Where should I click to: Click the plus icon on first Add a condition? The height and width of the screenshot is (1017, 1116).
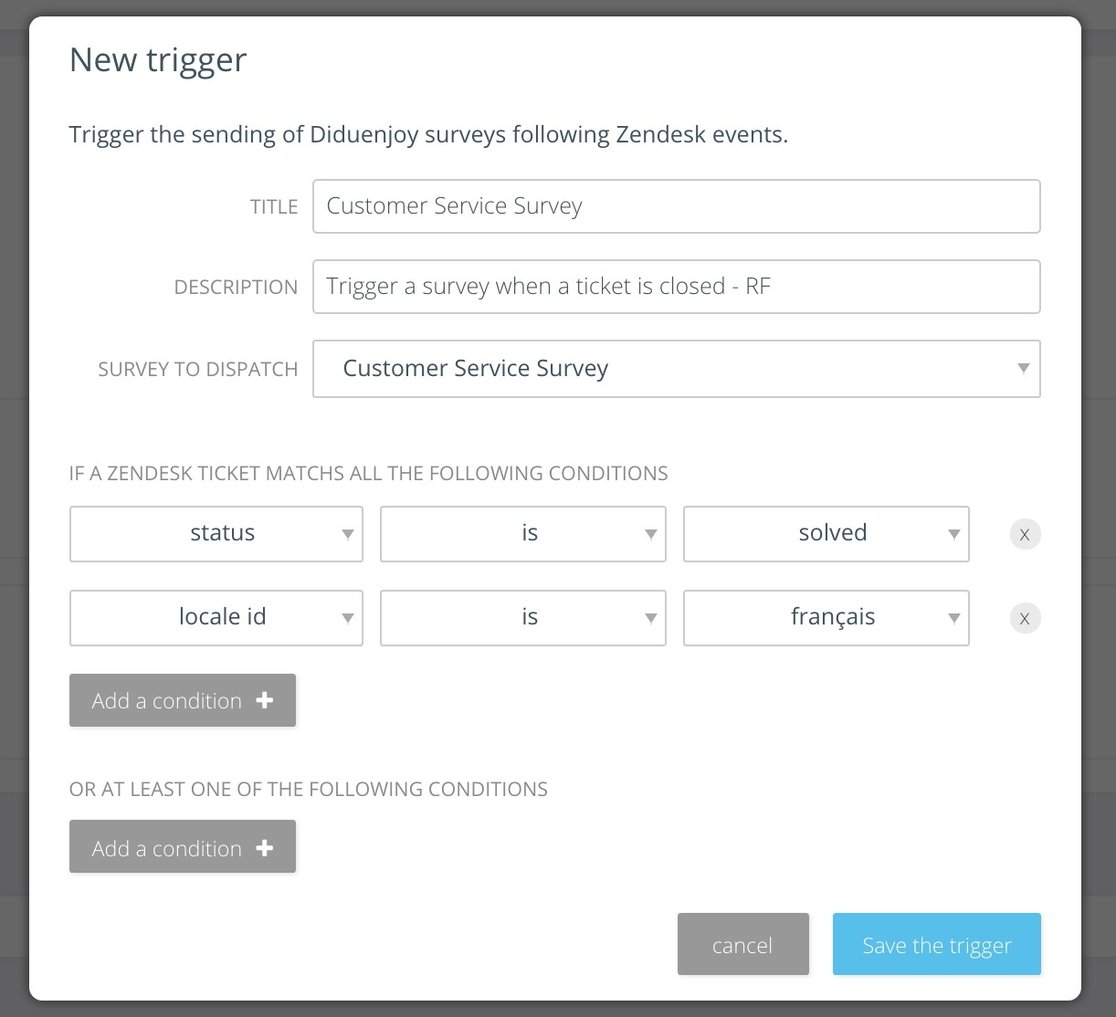click(263, 700)
